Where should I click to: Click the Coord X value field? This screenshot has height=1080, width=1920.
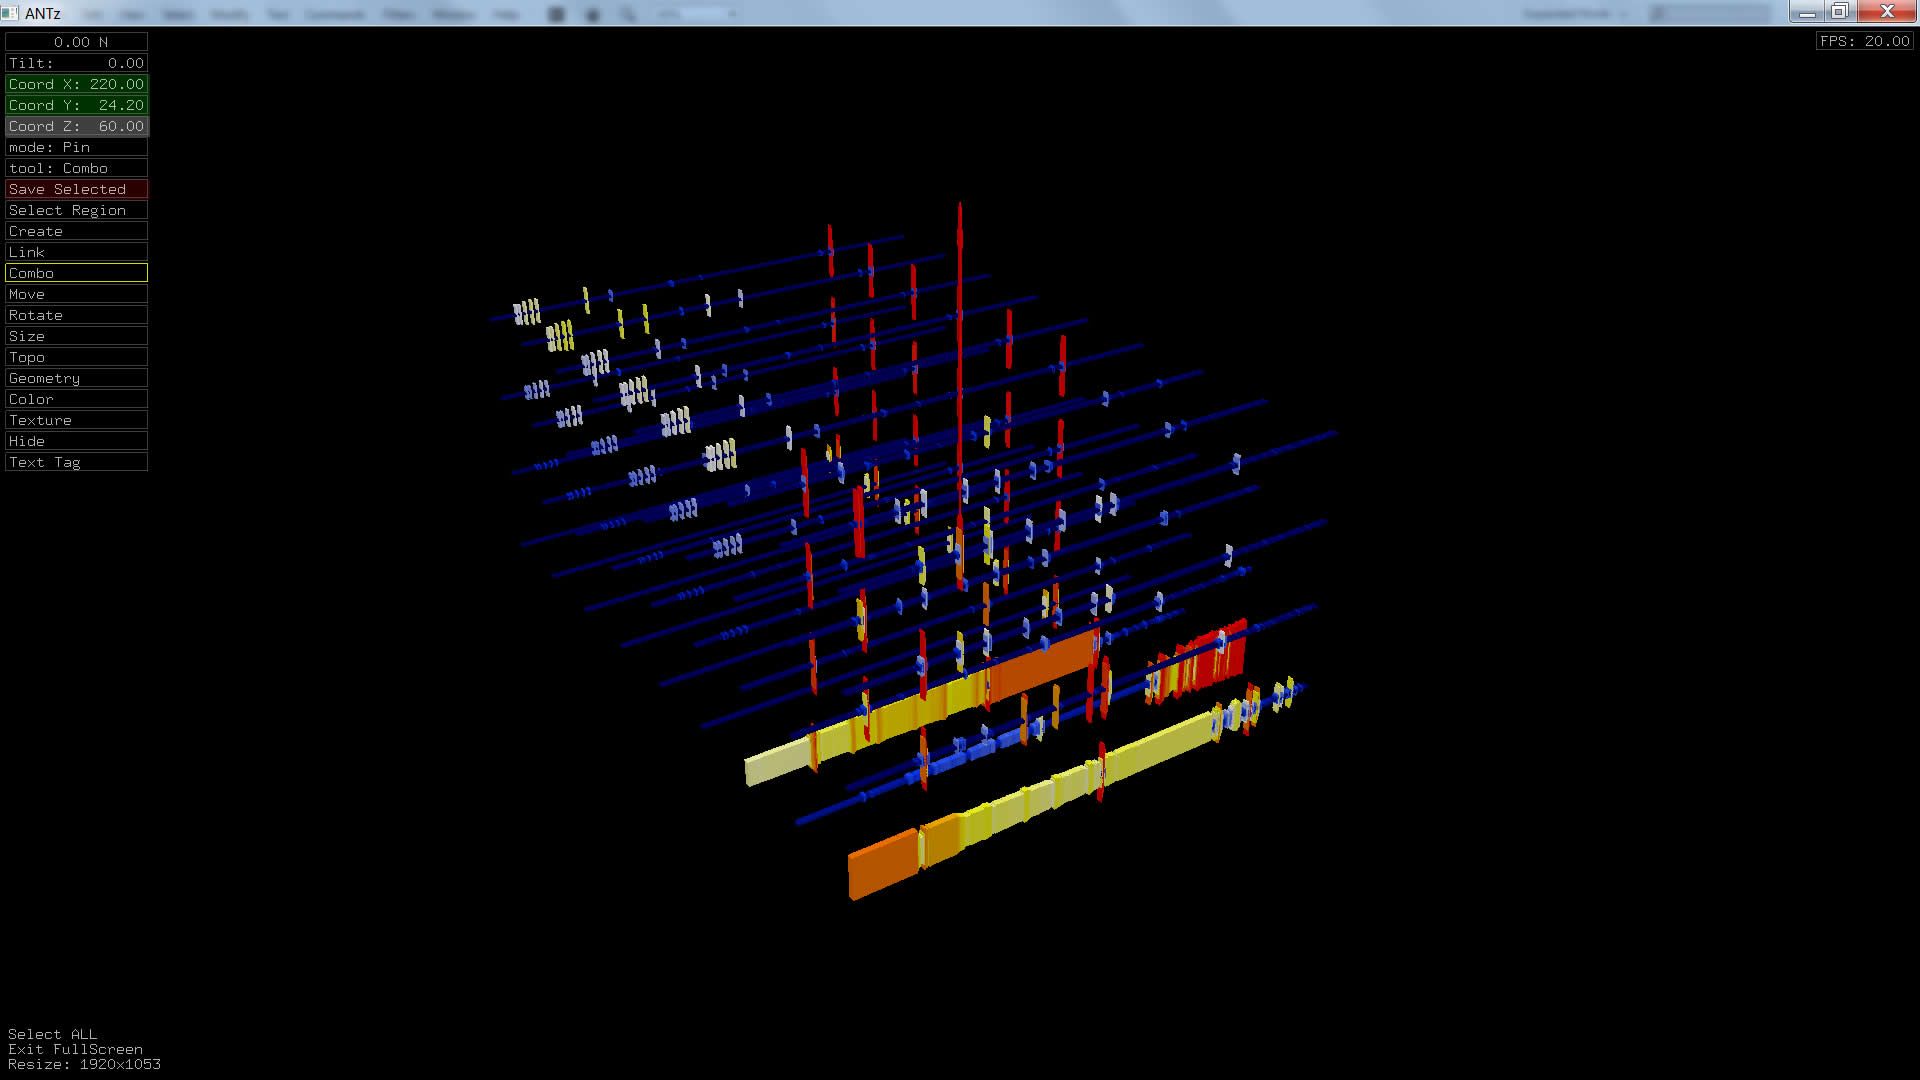click(x=76, y=84)
